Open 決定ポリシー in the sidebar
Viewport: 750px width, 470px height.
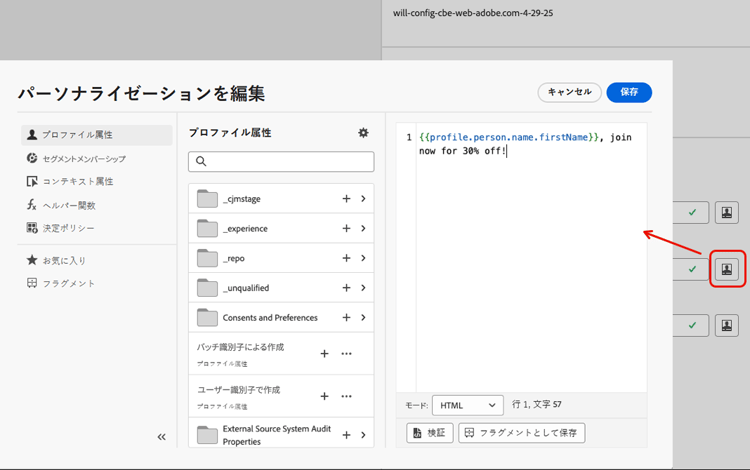[x=69, y=228]
